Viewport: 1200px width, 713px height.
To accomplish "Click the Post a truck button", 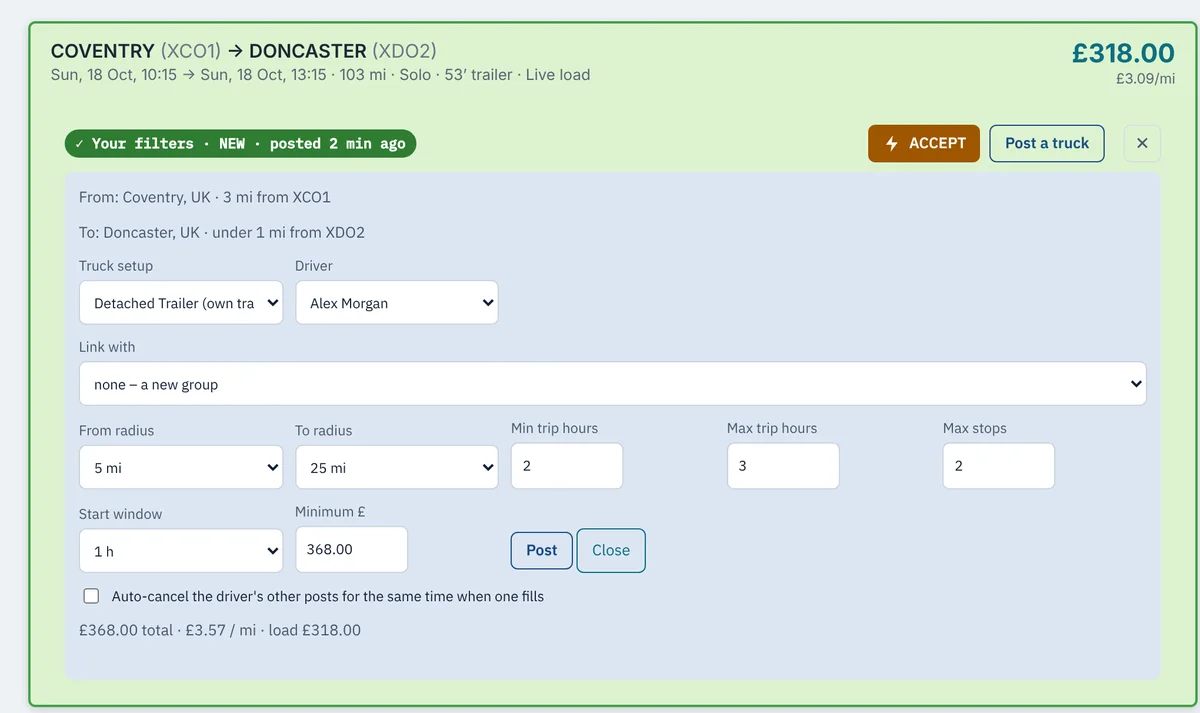I will [1047, 143].
